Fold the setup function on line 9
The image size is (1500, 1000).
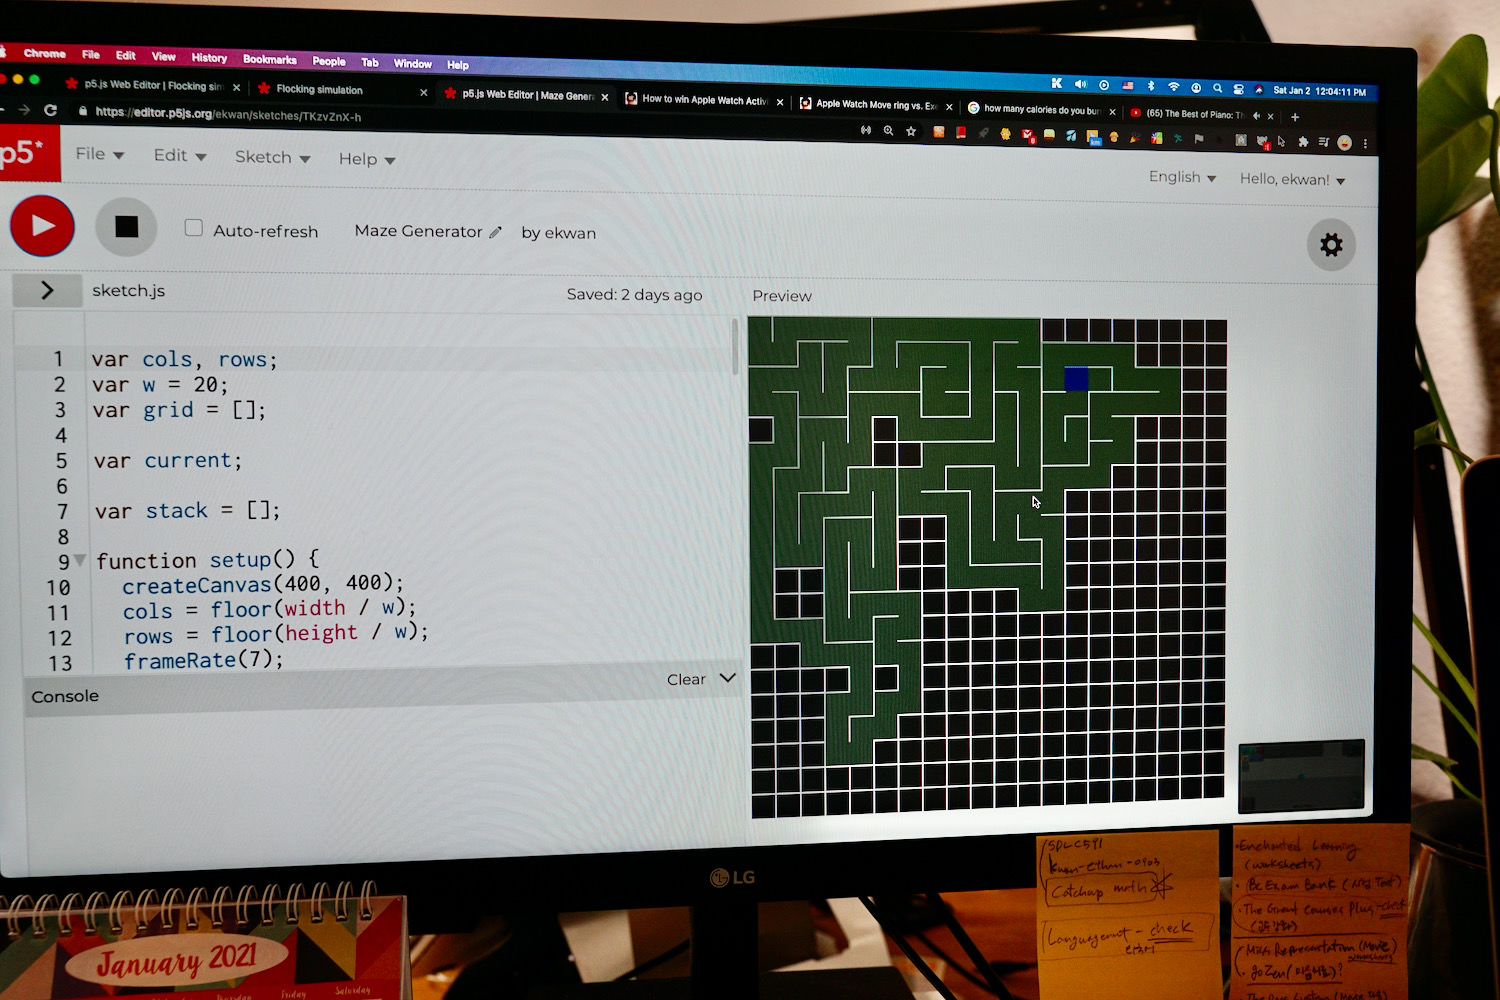tap(80, 560)
